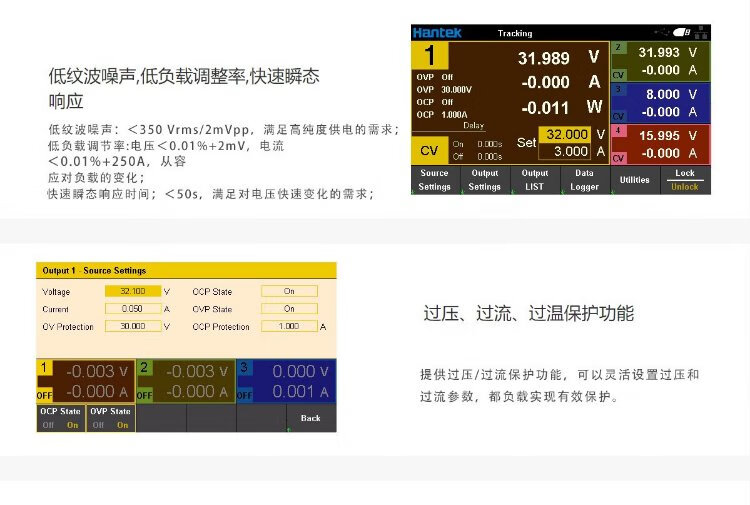This screenshot has height=505, width=750.
Task: Select the OCP Protection 1.000 field
Action: 289,327
